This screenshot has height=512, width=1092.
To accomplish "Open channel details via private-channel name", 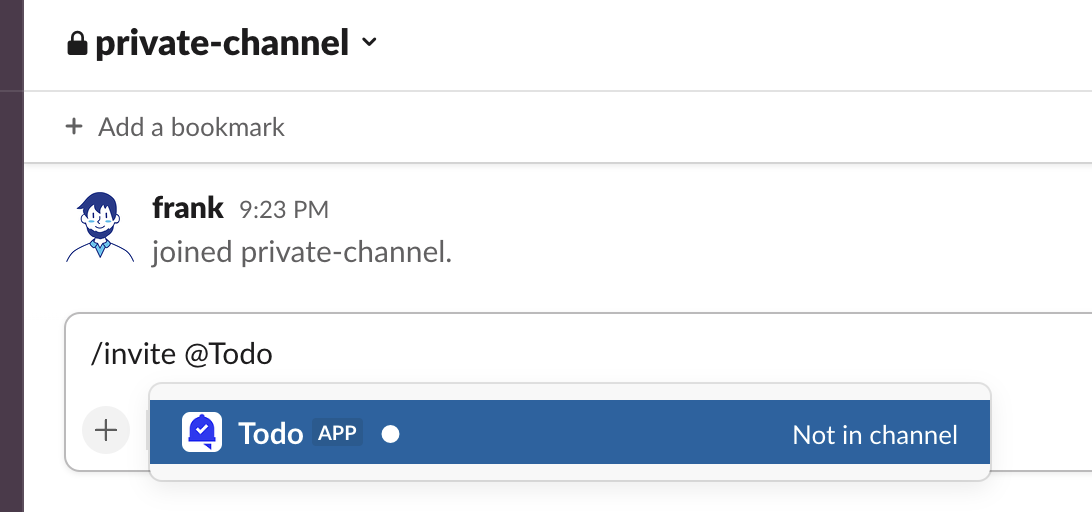I will 222,43.
